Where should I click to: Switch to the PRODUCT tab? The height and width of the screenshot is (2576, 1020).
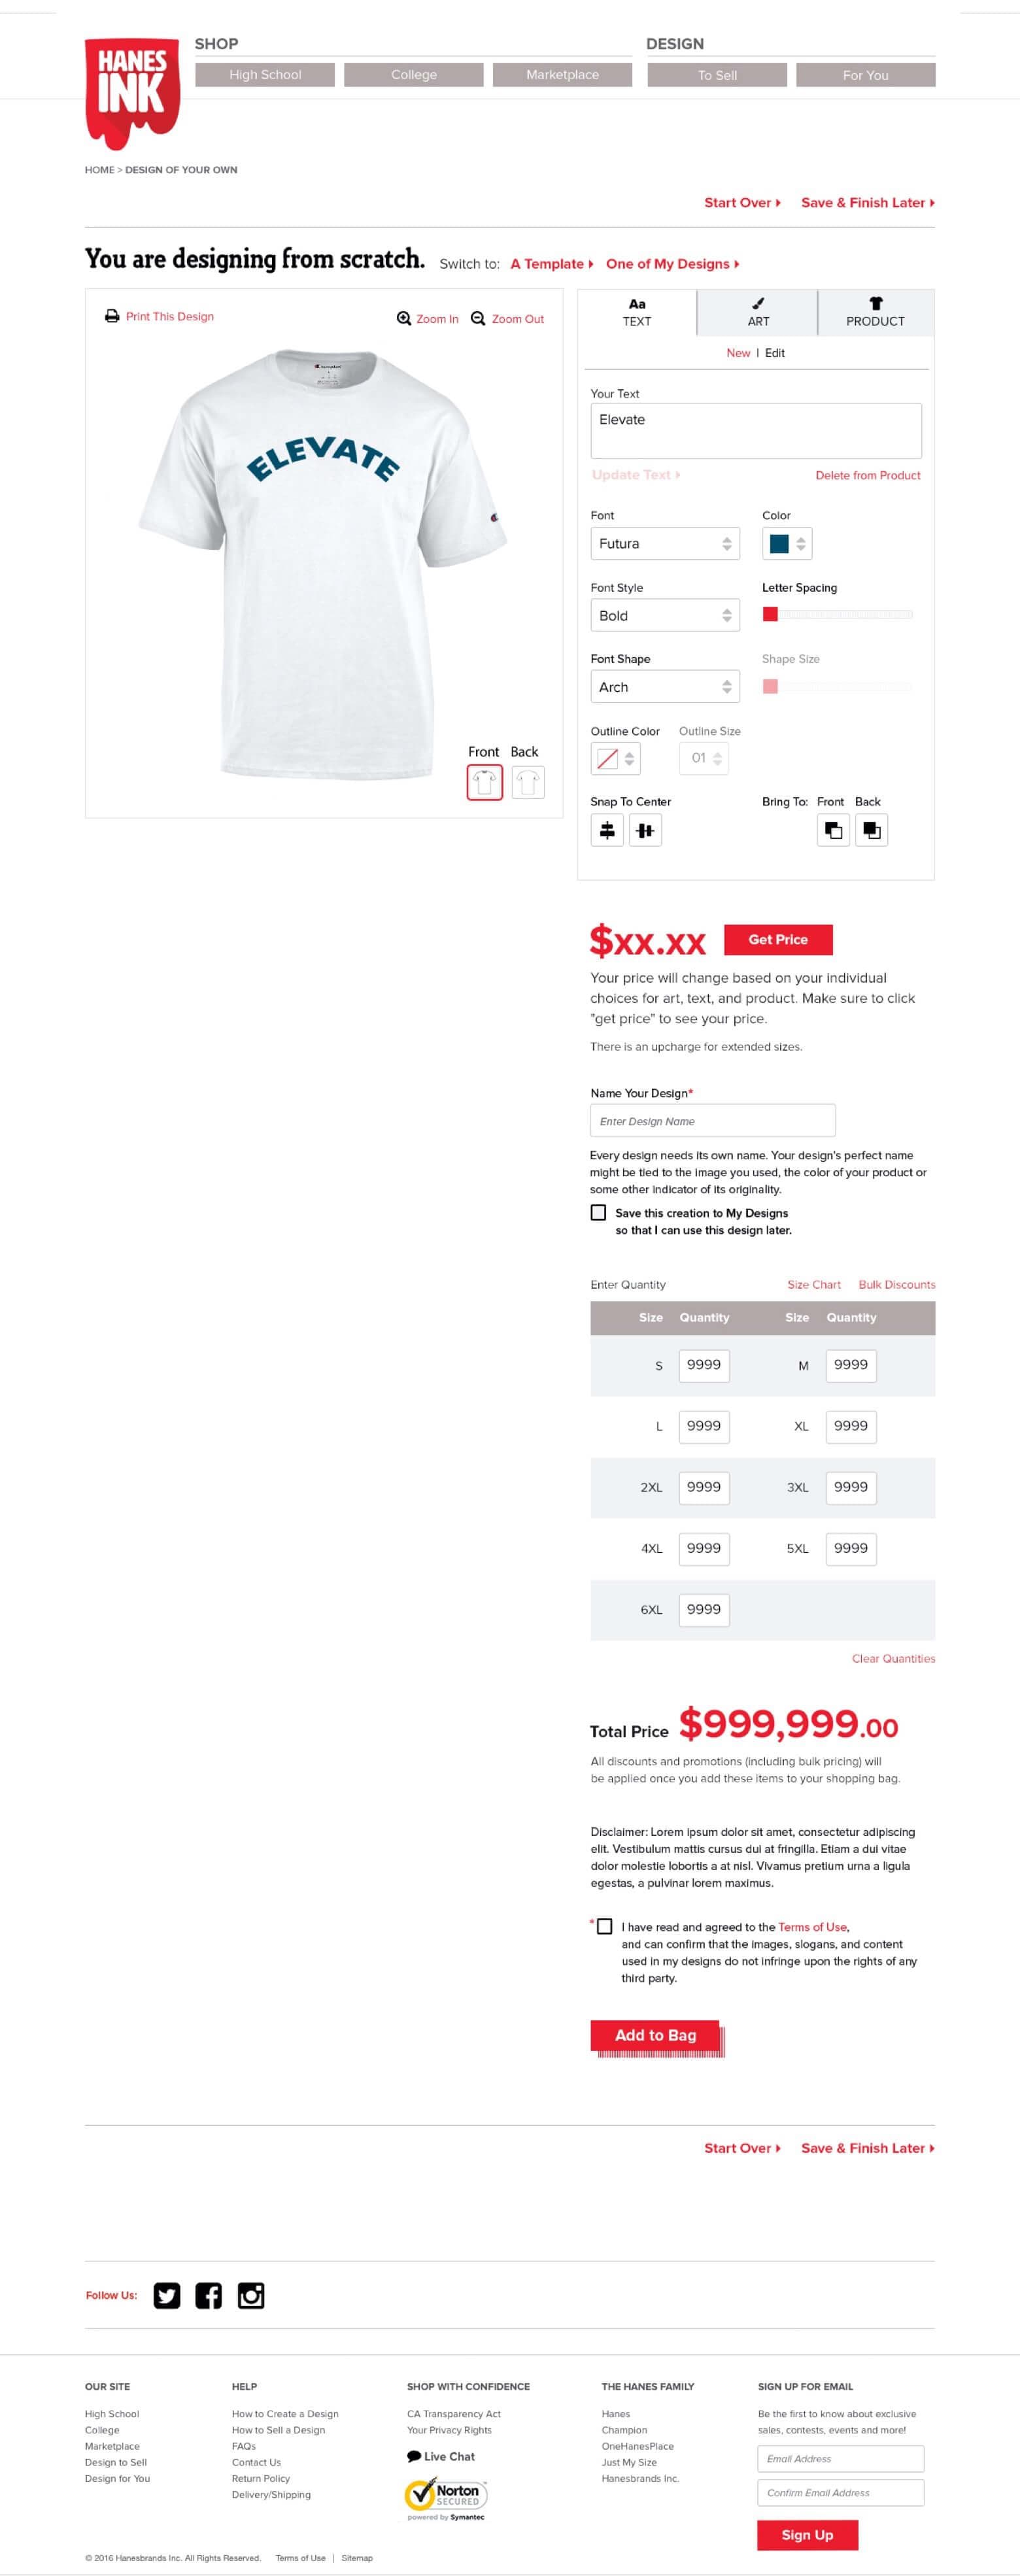pyautogui.click(x=875, y=312)
